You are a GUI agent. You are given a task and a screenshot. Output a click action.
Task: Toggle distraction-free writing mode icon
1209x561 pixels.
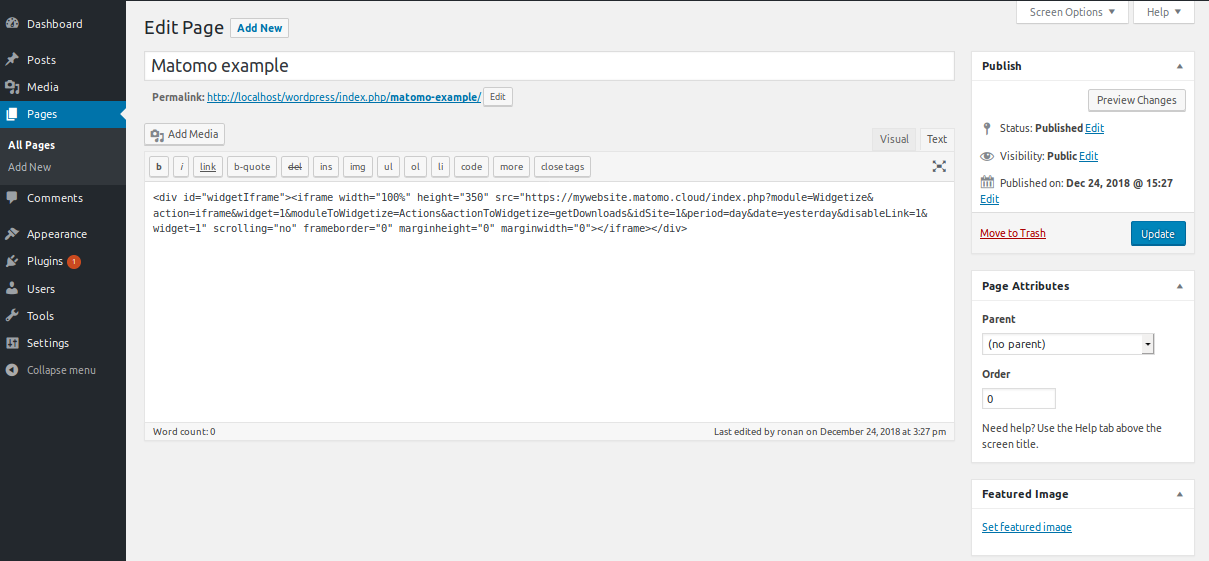point(939,167)
